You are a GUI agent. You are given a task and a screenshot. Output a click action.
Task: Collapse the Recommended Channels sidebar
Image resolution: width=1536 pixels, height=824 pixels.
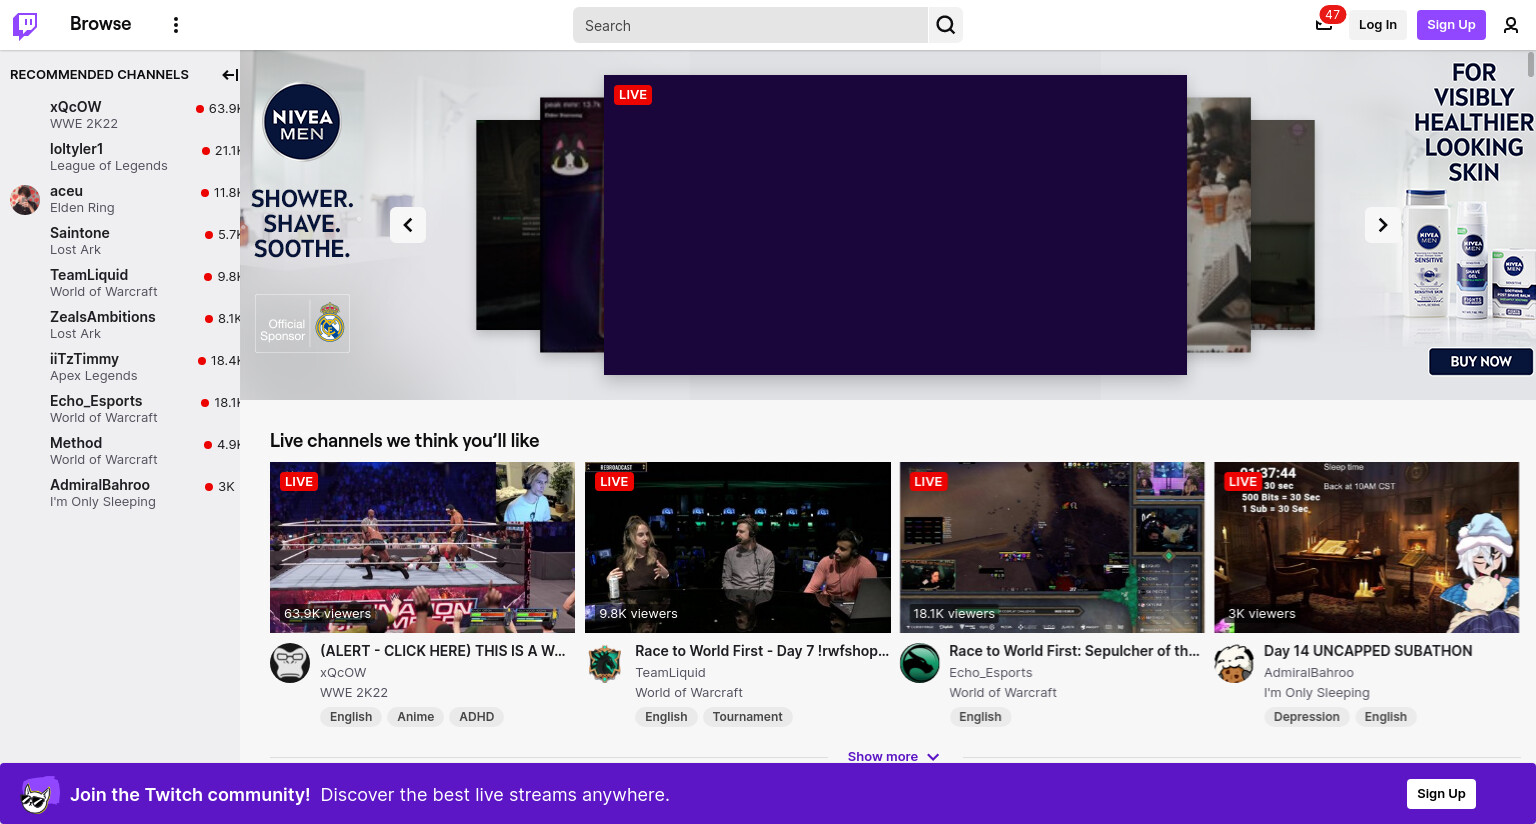point(229,75)
